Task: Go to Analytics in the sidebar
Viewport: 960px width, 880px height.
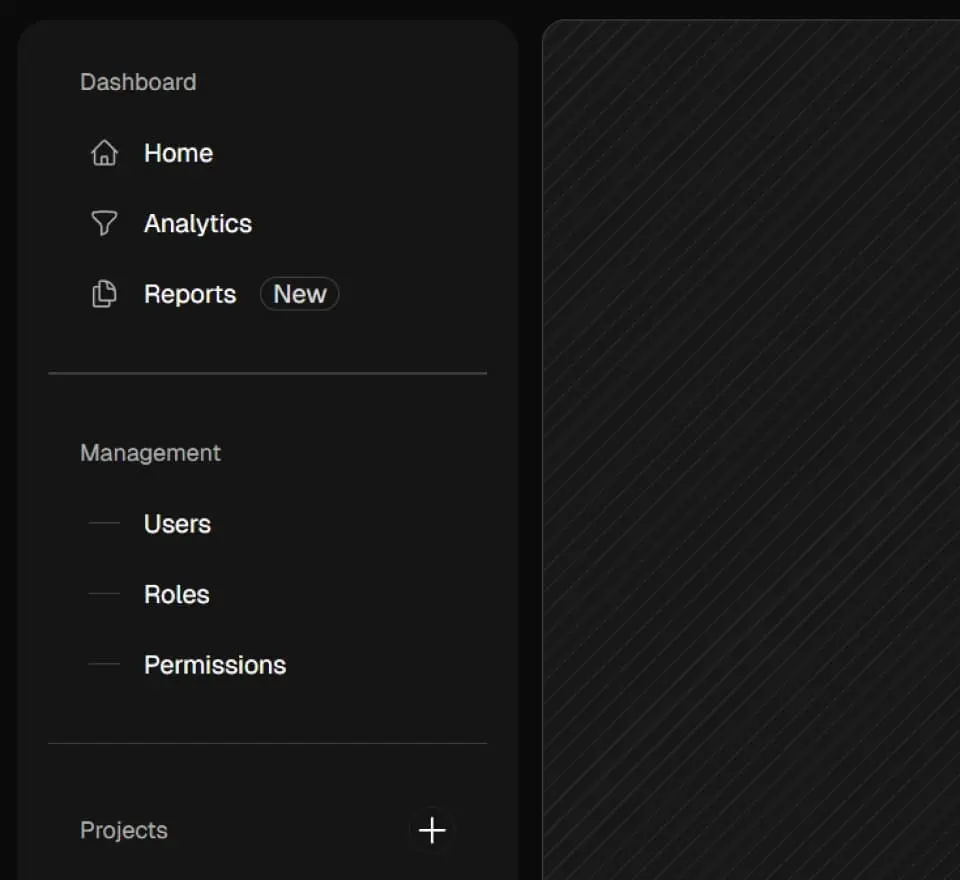Action: [198, 223]
